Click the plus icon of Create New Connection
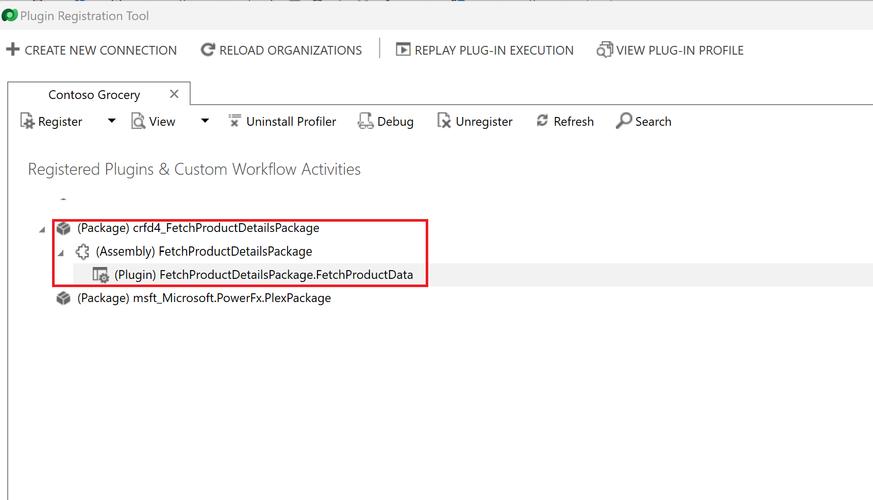The height and width of the screenshot is (500, 873). click(x=13, y=50)
